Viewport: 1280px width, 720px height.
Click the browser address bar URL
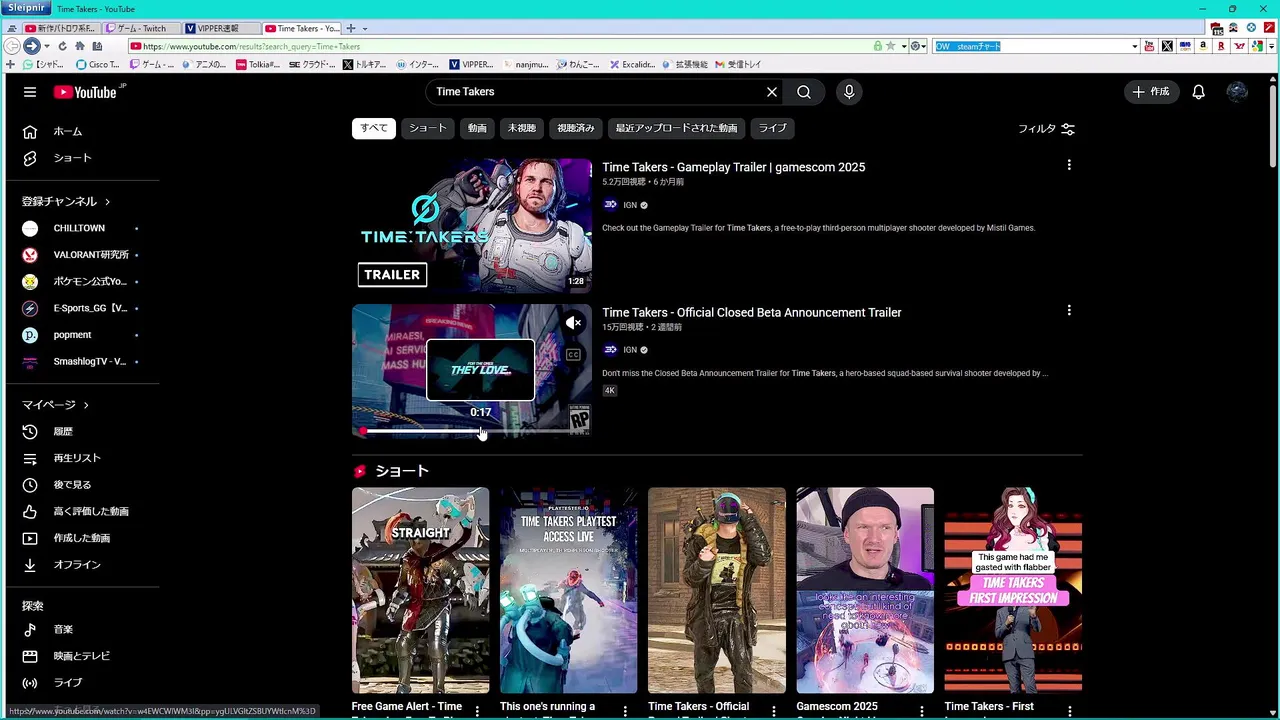click(x=500, y=46)
